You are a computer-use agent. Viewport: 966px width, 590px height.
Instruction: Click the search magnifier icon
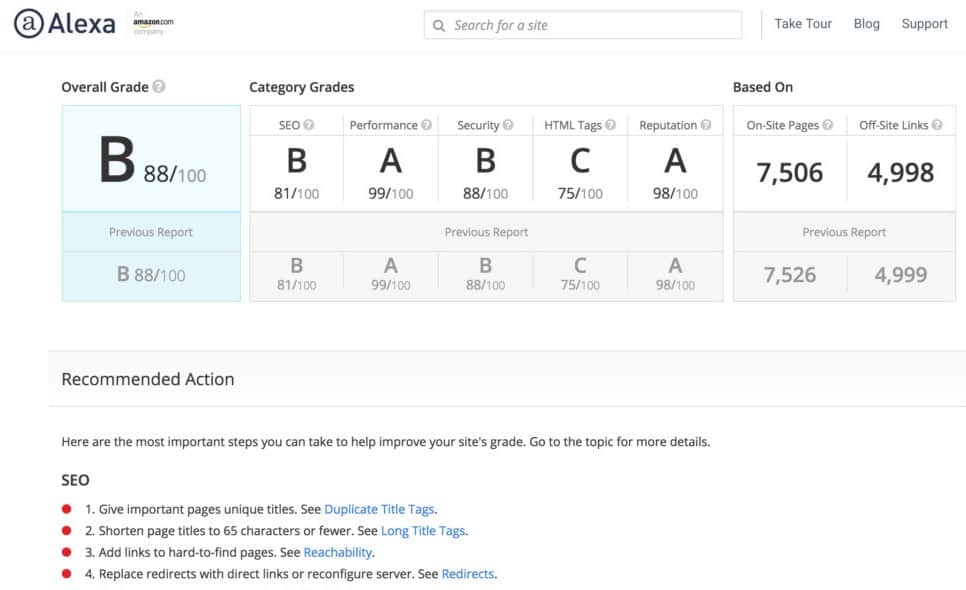440,25
